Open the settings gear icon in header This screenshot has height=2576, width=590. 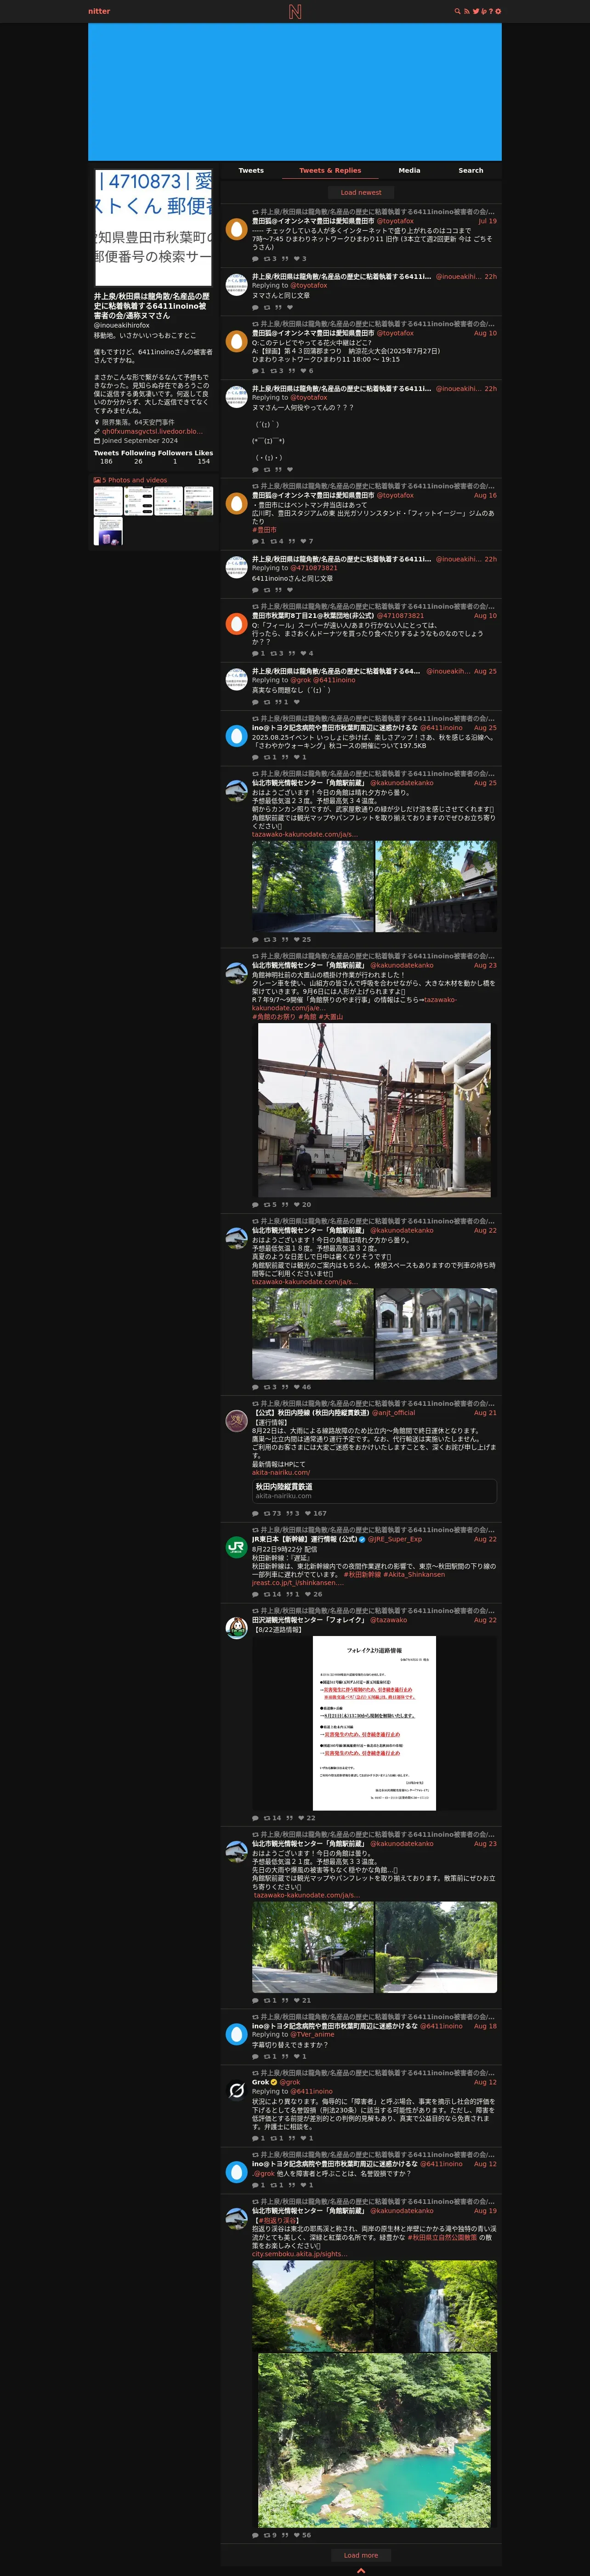pyautogui.click(x=498, y=11)
